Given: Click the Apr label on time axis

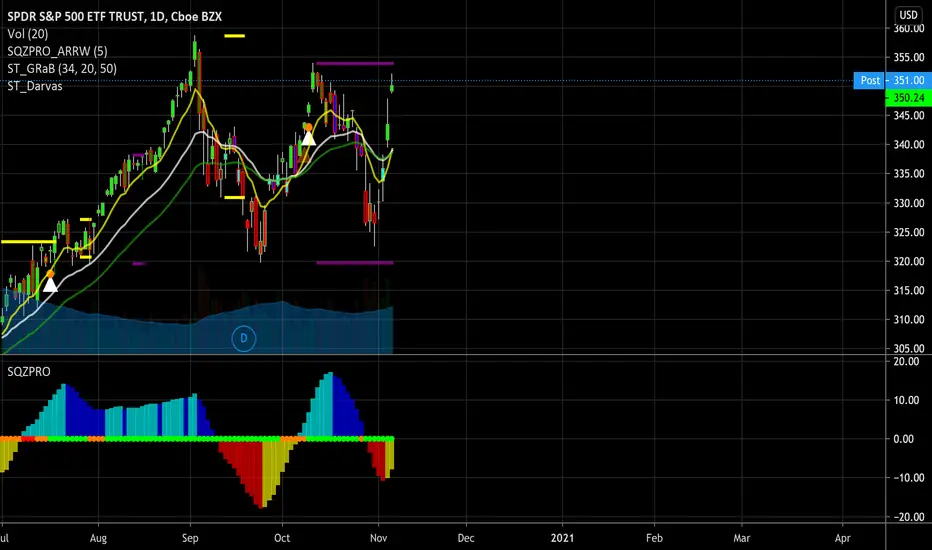Looking at the screenshot, I should coord(842,538).
